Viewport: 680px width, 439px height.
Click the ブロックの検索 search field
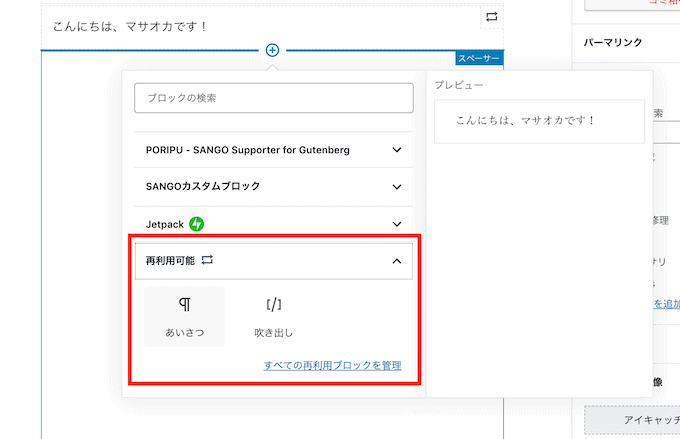point(274,98)
